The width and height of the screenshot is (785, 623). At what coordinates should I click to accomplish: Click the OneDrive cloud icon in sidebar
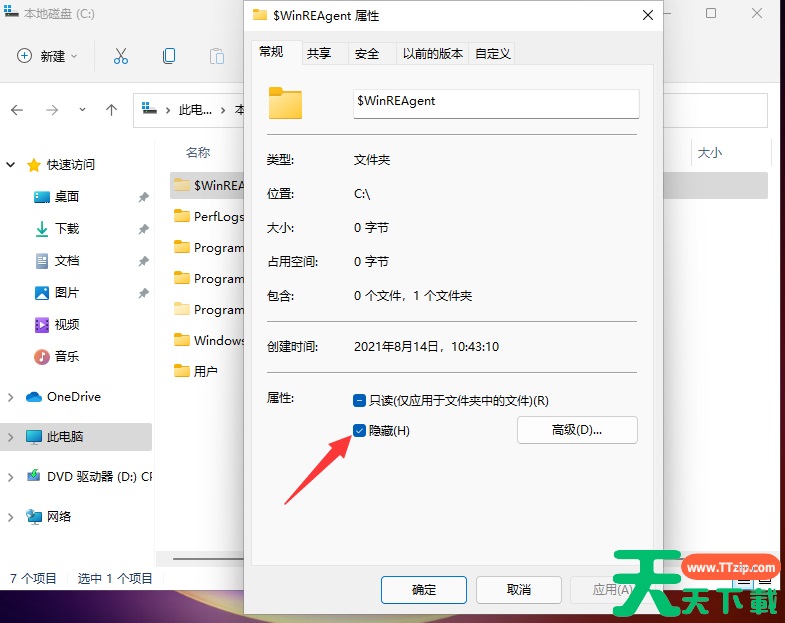click(34, 397)
